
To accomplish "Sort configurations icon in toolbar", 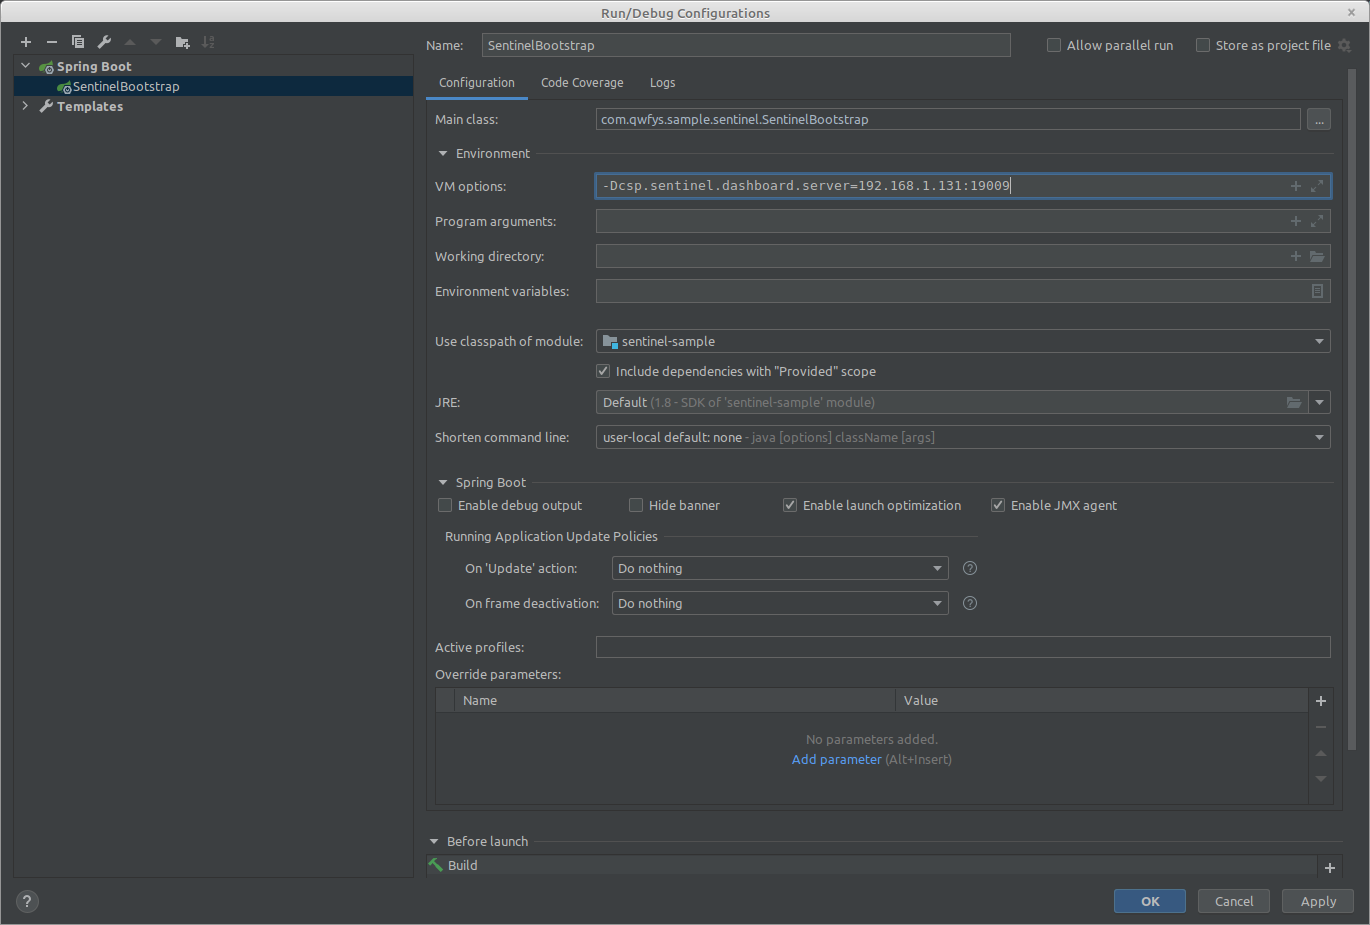I will pos(208,42).
